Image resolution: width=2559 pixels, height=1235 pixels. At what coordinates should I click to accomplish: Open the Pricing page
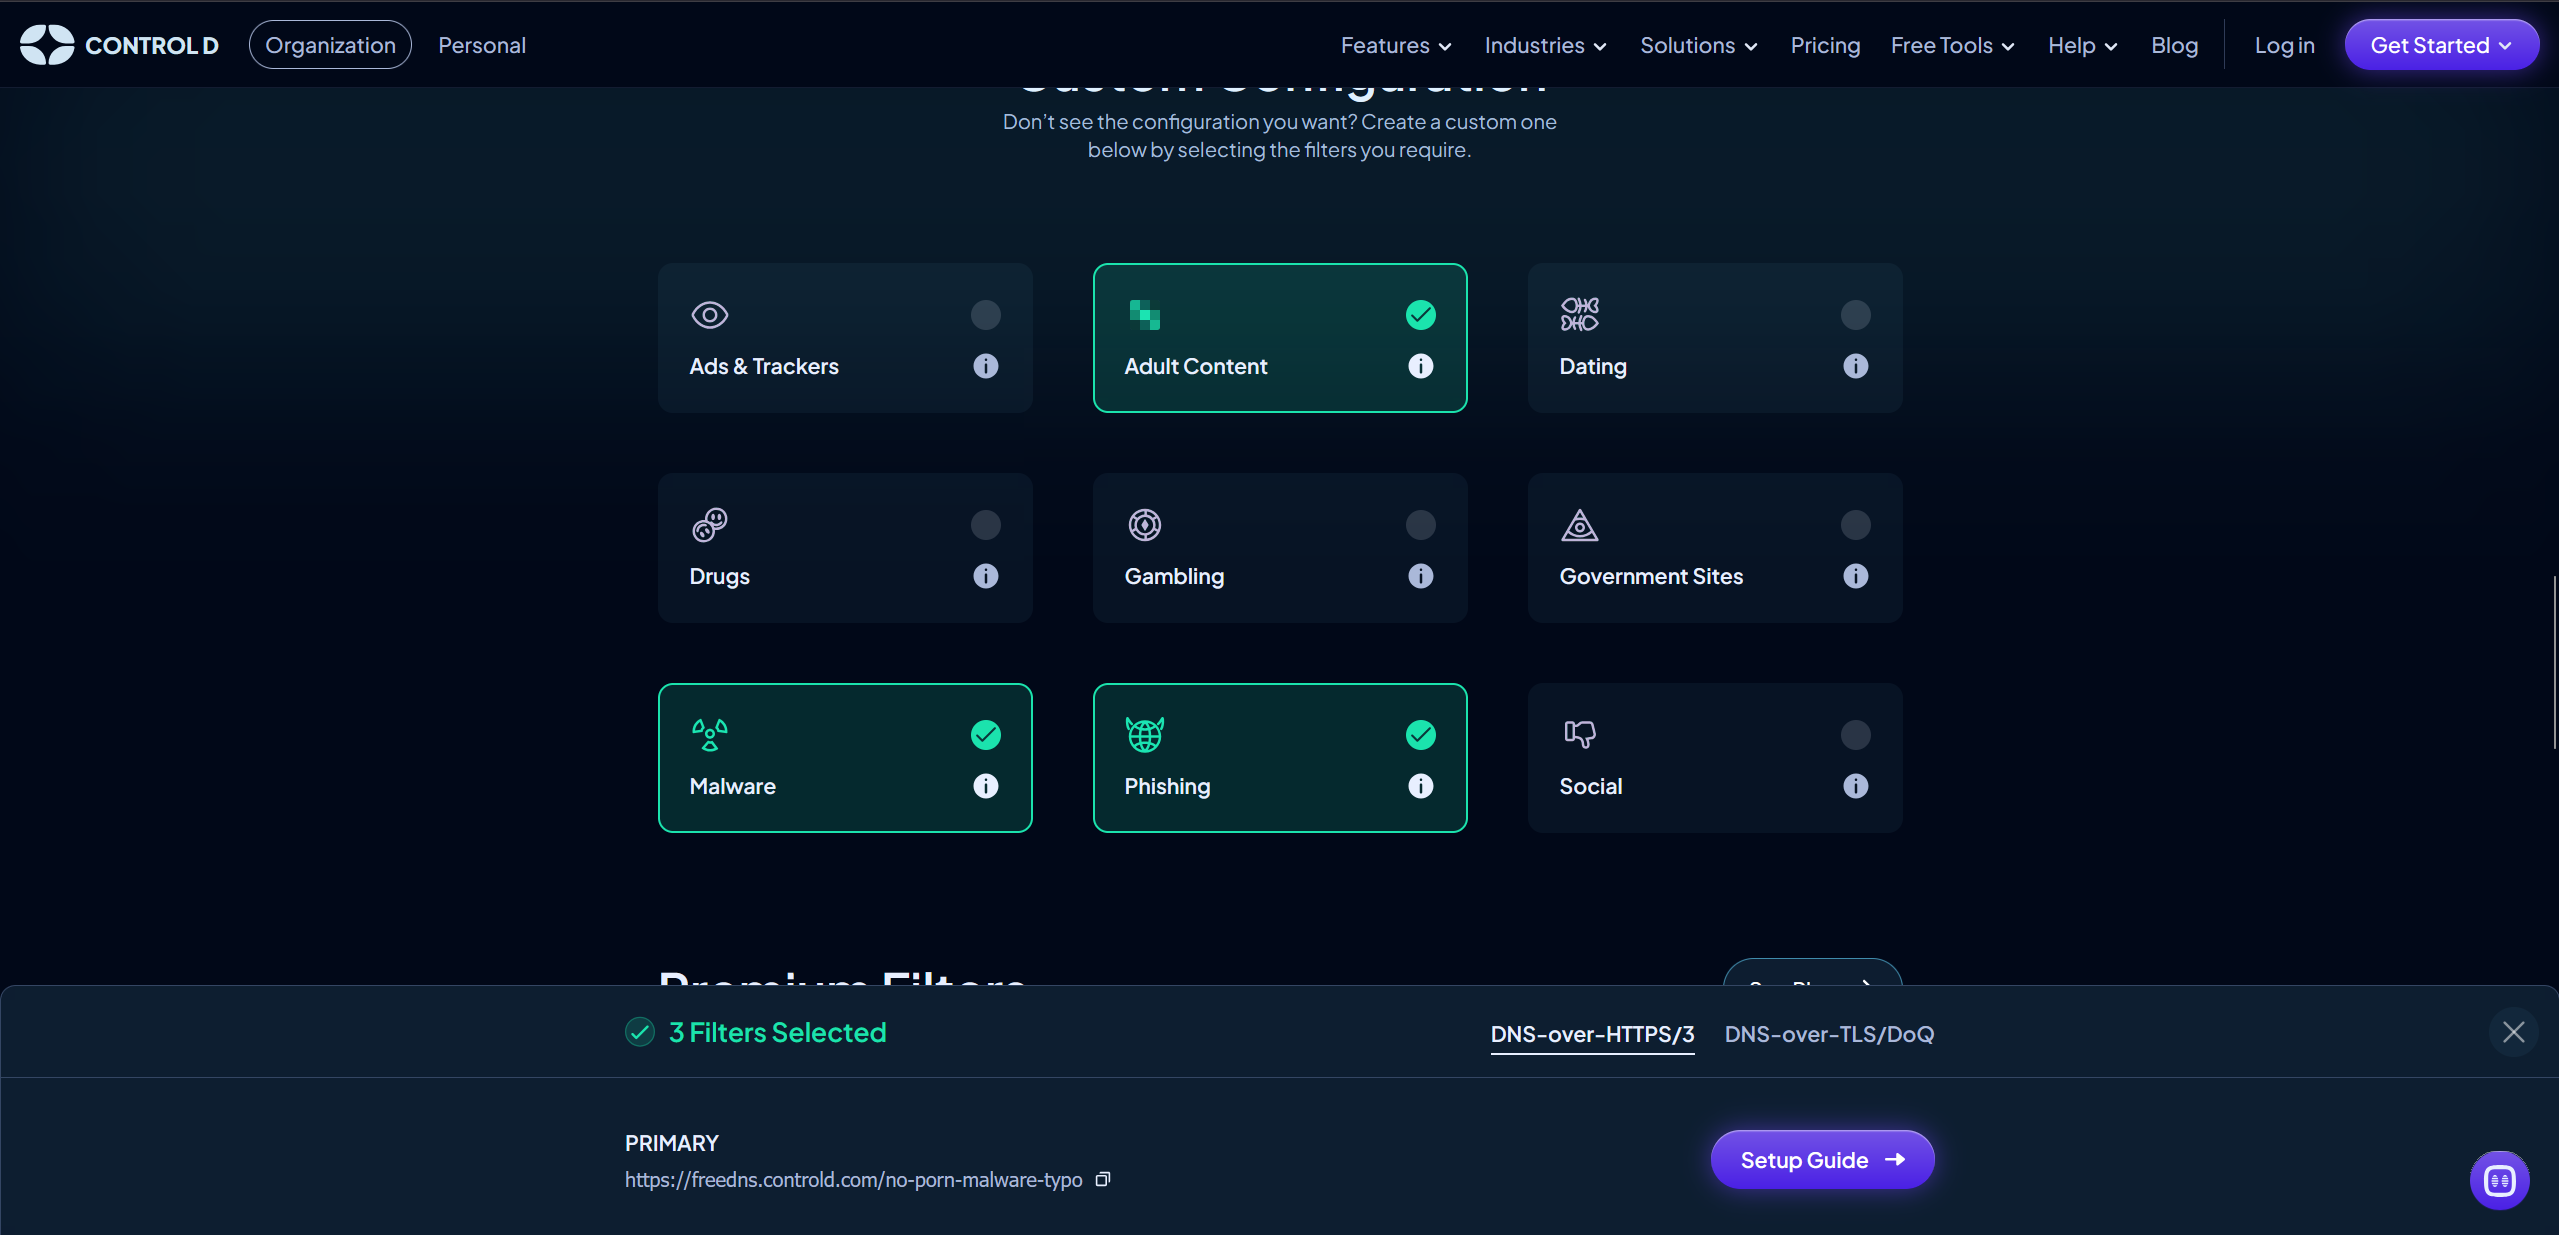(x=1825, y=46)
